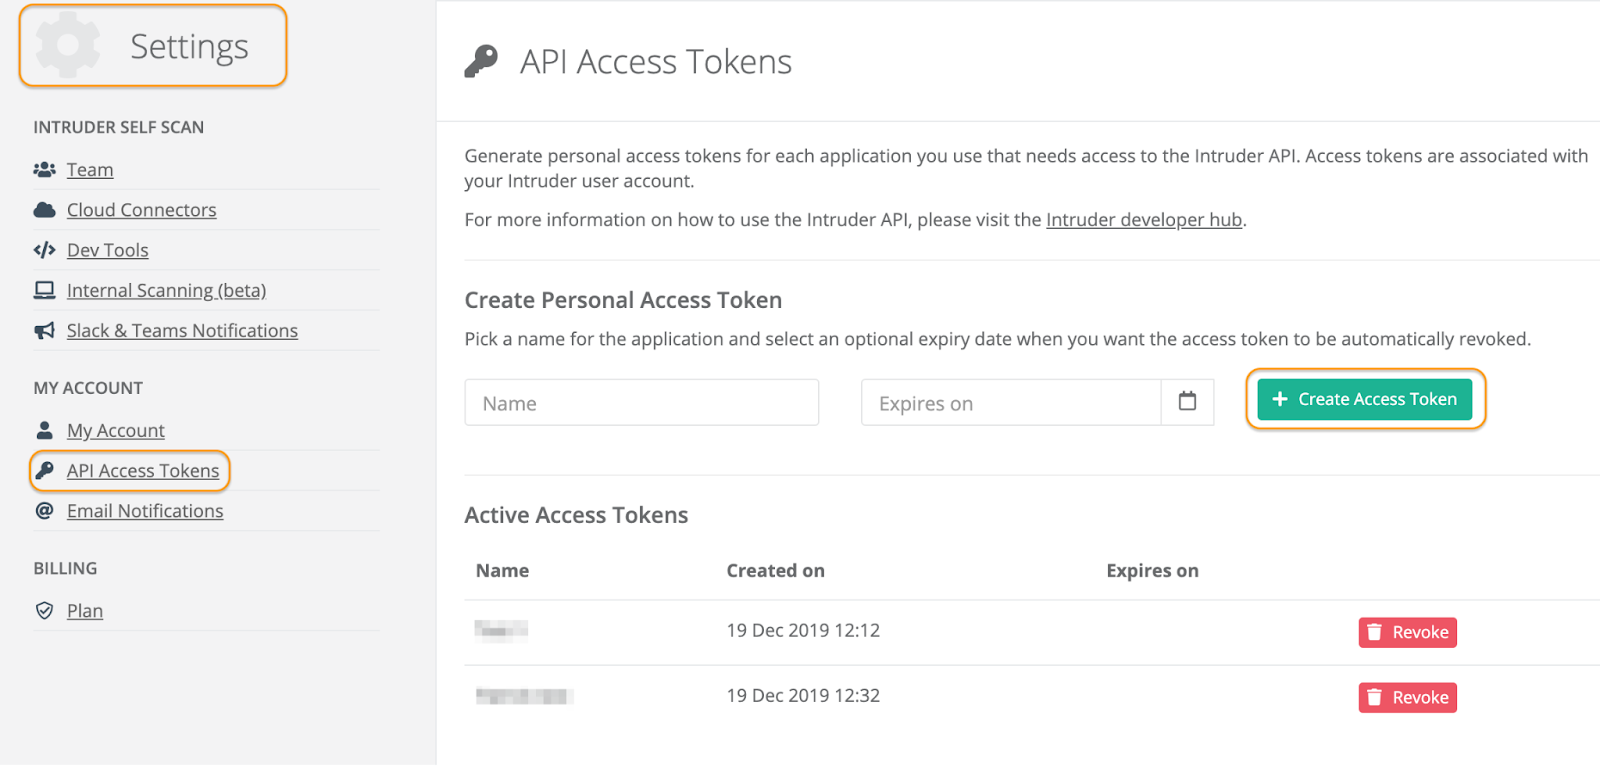Follow the Intruder developer hub link
1600x766 pixels.
[x=1143, y=220]
